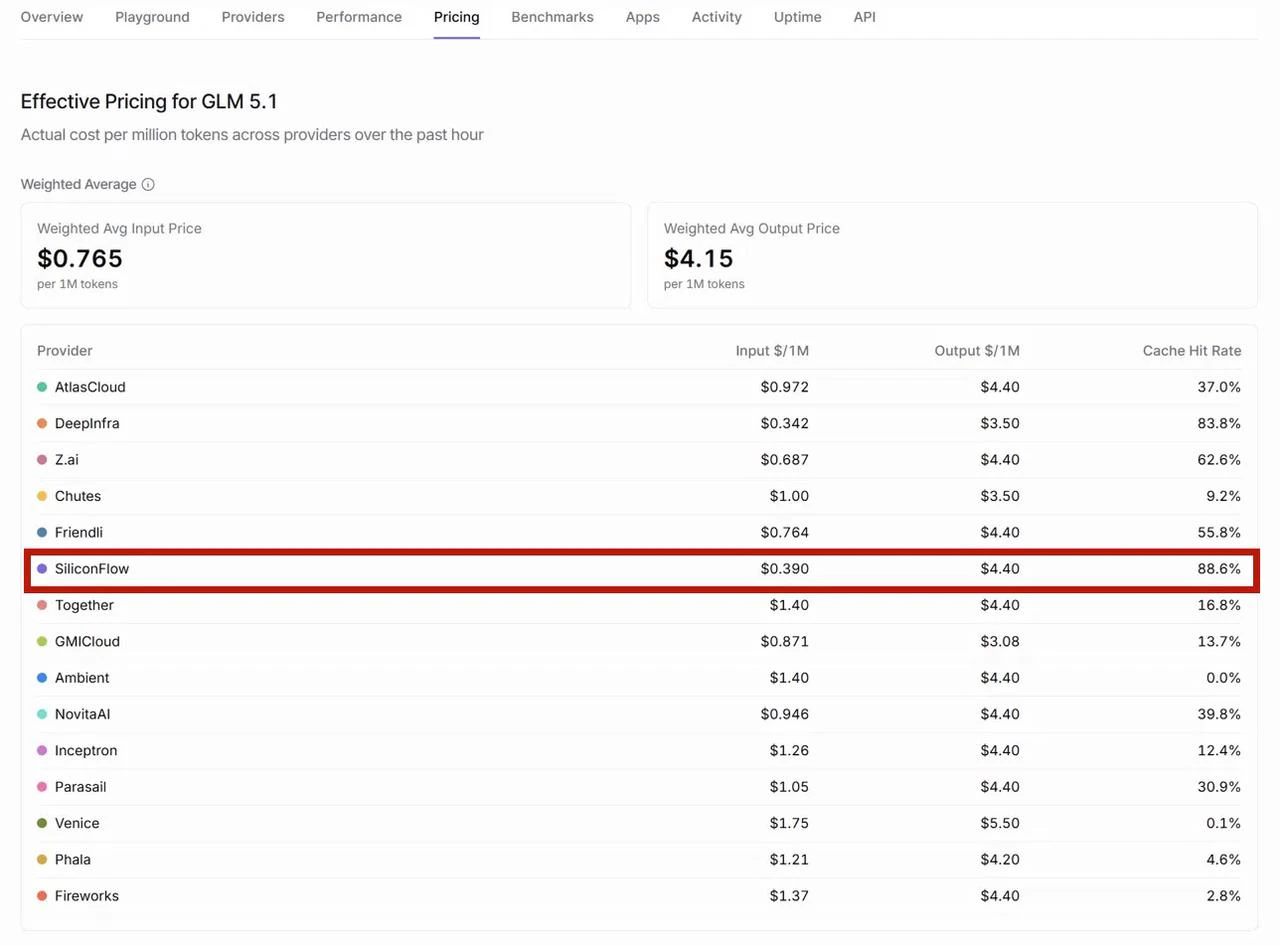Click SiliconFlow's $0.390 input price
This screenshot has height=945, width=1280.
click(785, 569)
